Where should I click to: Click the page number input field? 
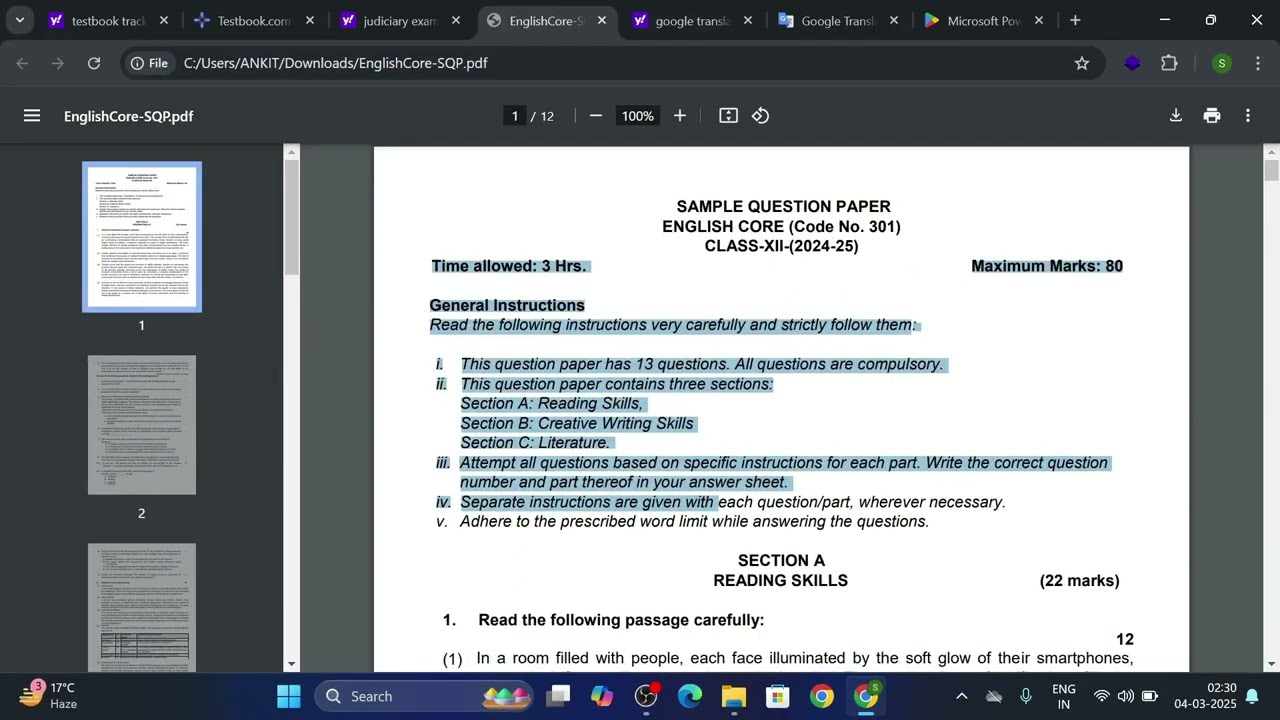click(x=515, y=116)
